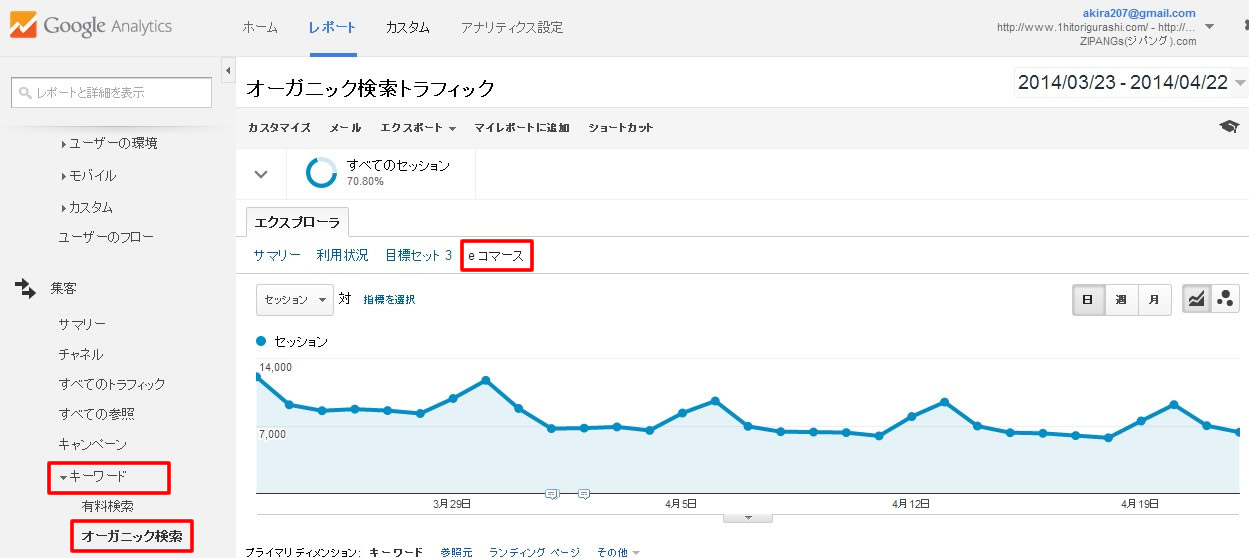The width and height of the screenshot is (1249, 558).
Task: Select the 月 (month) granularity toggle
Action: click(1154, 299)
